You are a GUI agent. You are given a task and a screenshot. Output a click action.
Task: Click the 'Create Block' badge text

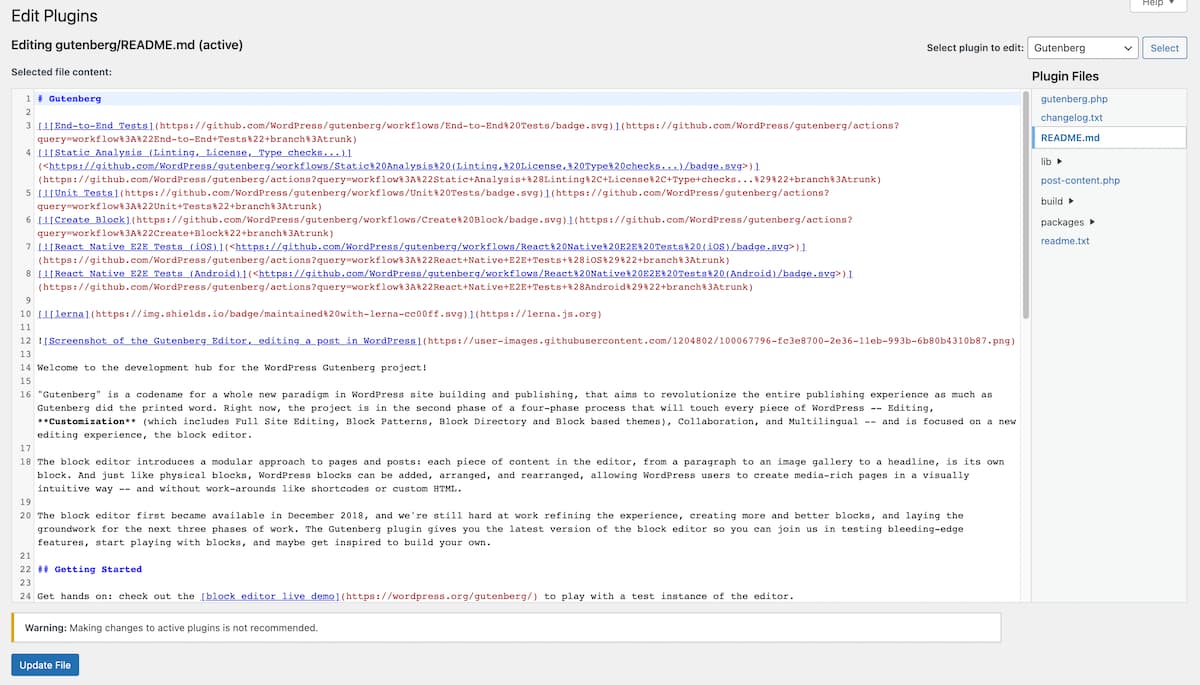tap(90, 219)
